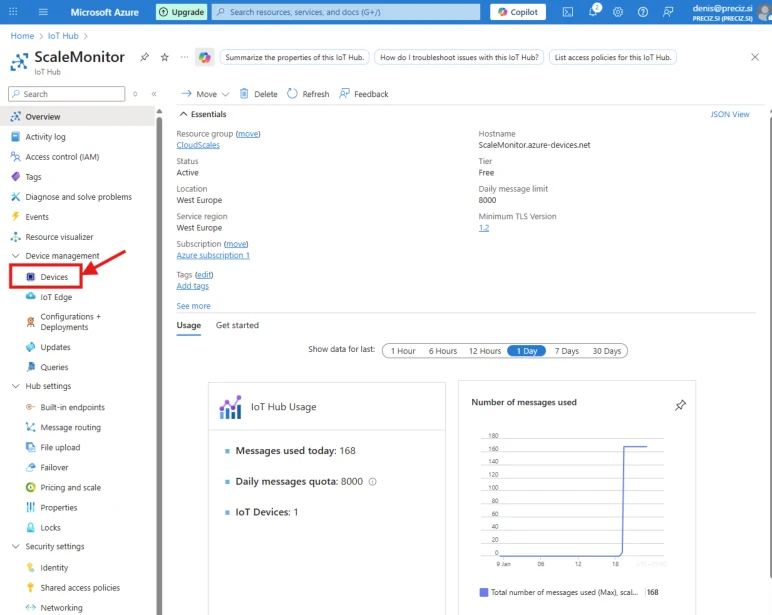This screenshot has height=615, width=772.
Task: Open the CloudScales resource group link
Action: [198, 145]
